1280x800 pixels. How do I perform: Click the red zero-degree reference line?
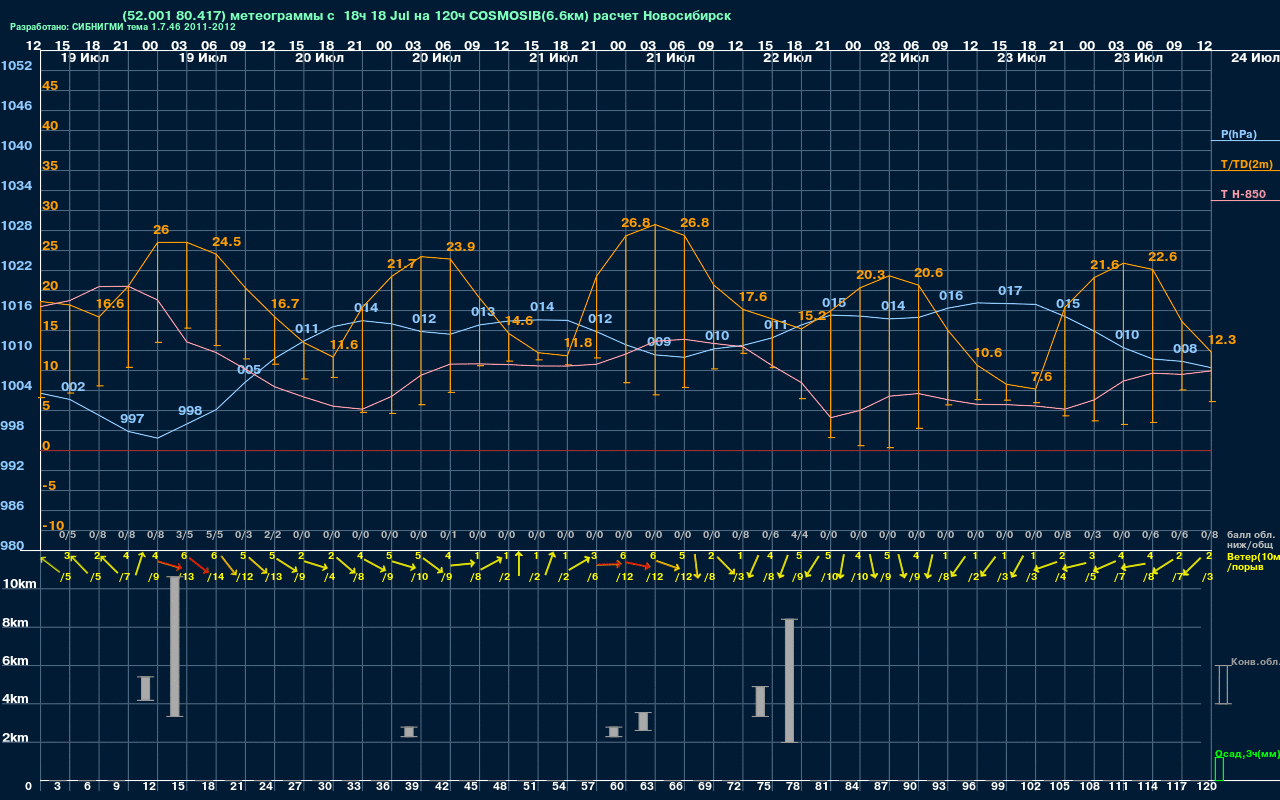[x=625, y=450]
